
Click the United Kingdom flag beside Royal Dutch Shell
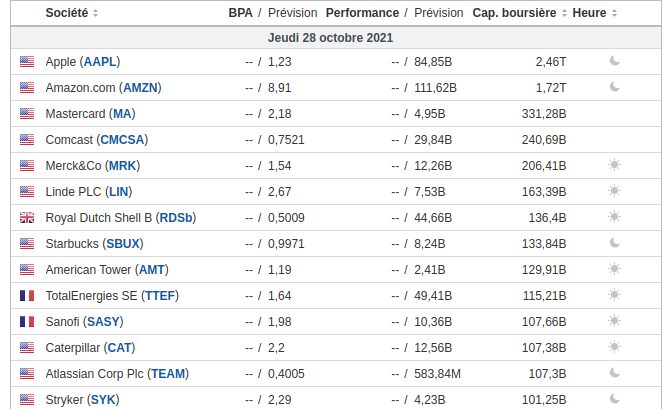pyautogui.click(x=27, y=217)
